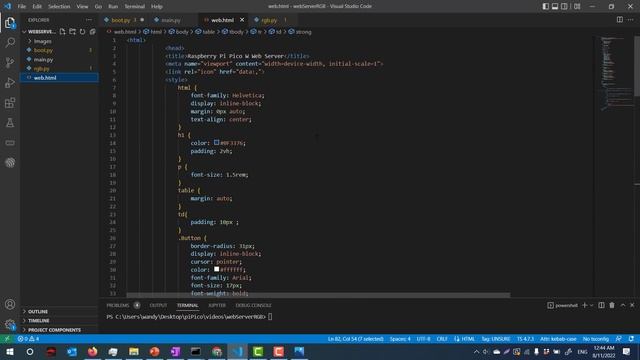Split the editor to the right
This screenshot has width=640, height=360.
coord(620,20)
